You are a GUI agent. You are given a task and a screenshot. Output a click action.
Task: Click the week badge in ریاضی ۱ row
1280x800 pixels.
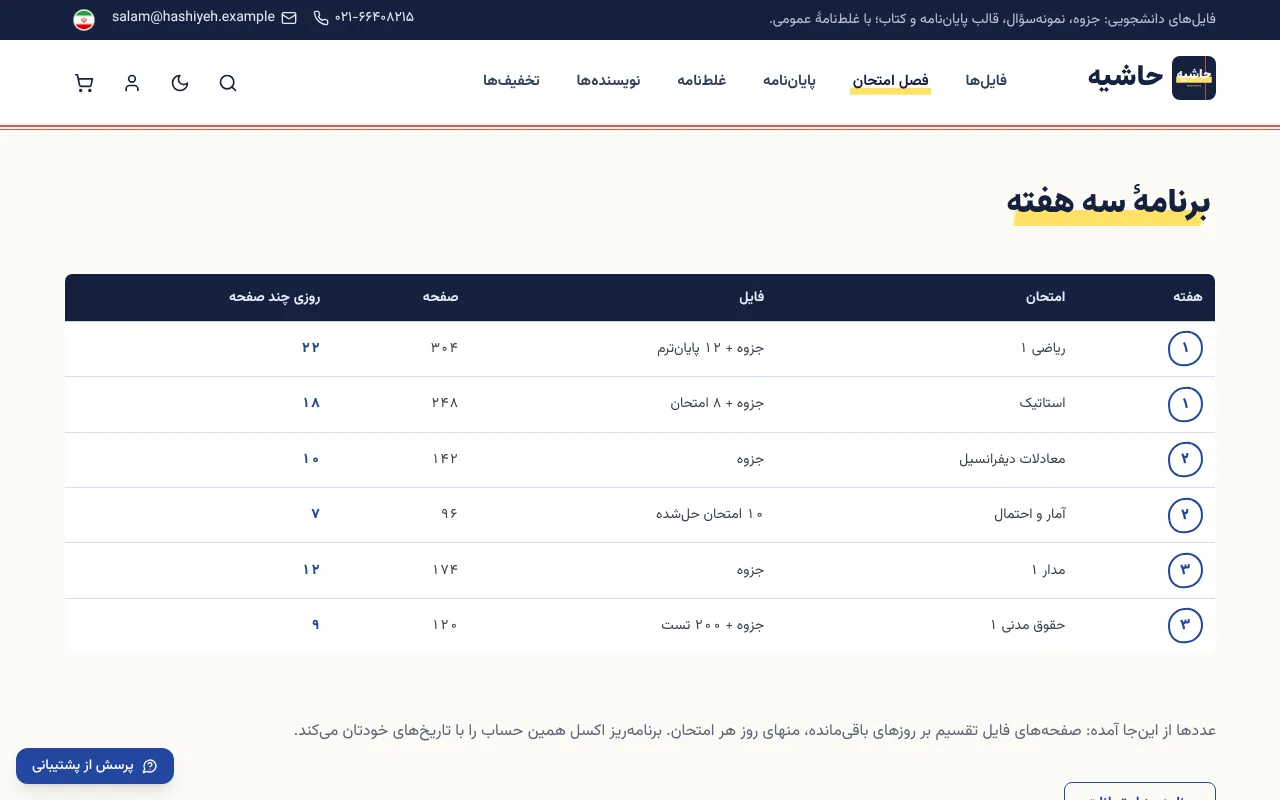click(1185, 348)
